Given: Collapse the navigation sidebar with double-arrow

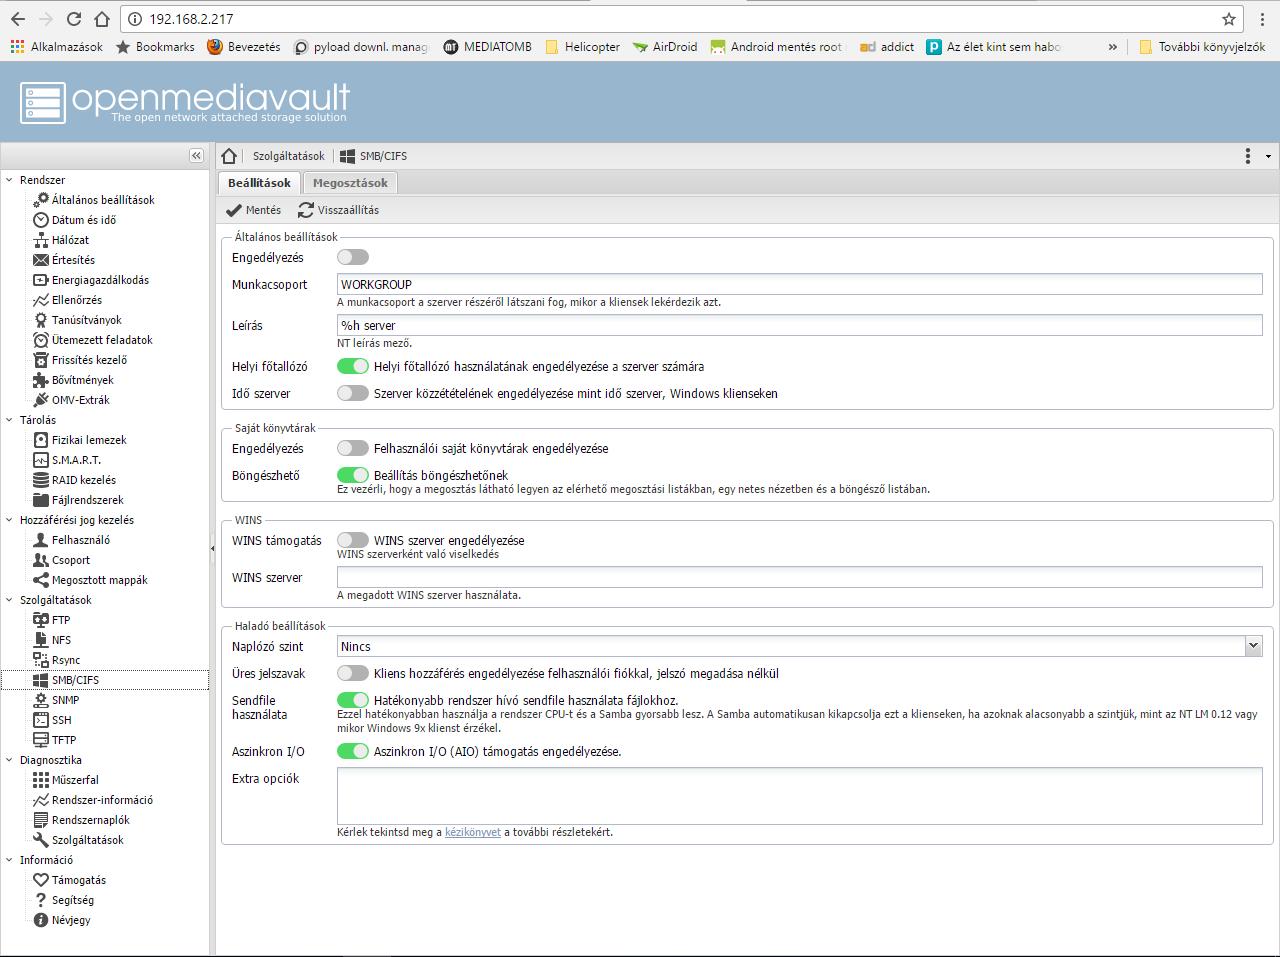Looking at the screenshot, I should (x=196, y=156).
